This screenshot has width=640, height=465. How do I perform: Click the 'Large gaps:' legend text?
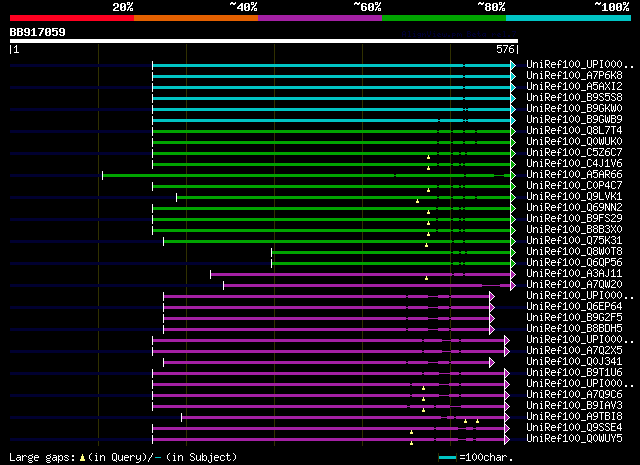(42, 458)
